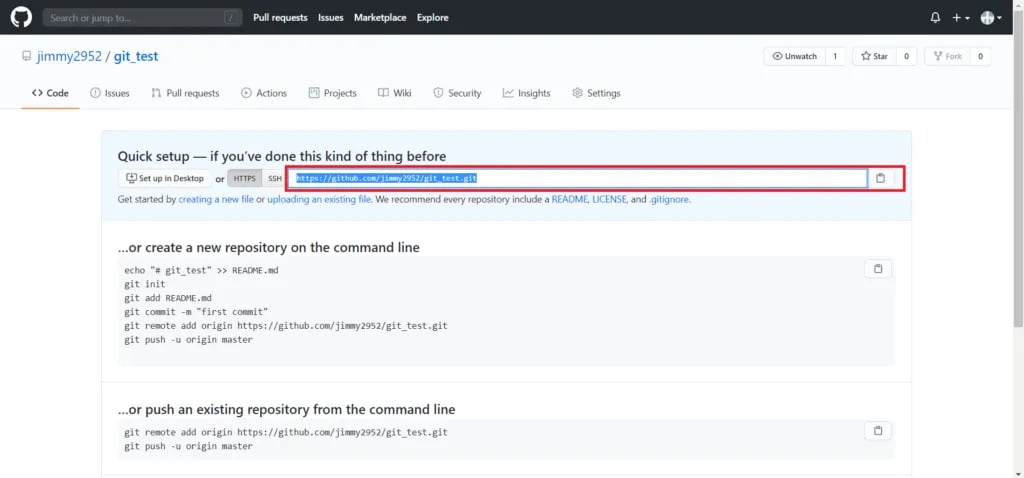This screenshot has height=478, width=1024.
Task: Click the 'git init' command line
Action: pyautogui.click(x=144, y=284)
